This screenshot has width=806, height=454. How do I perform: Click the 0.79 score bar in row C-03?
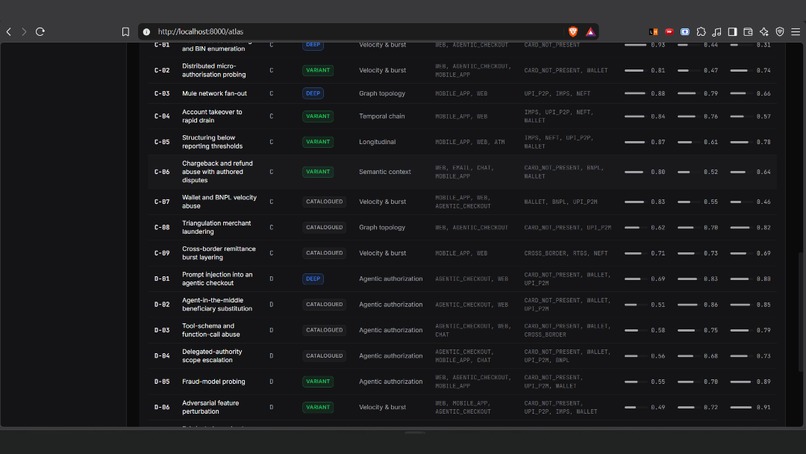tap(686, 94)
